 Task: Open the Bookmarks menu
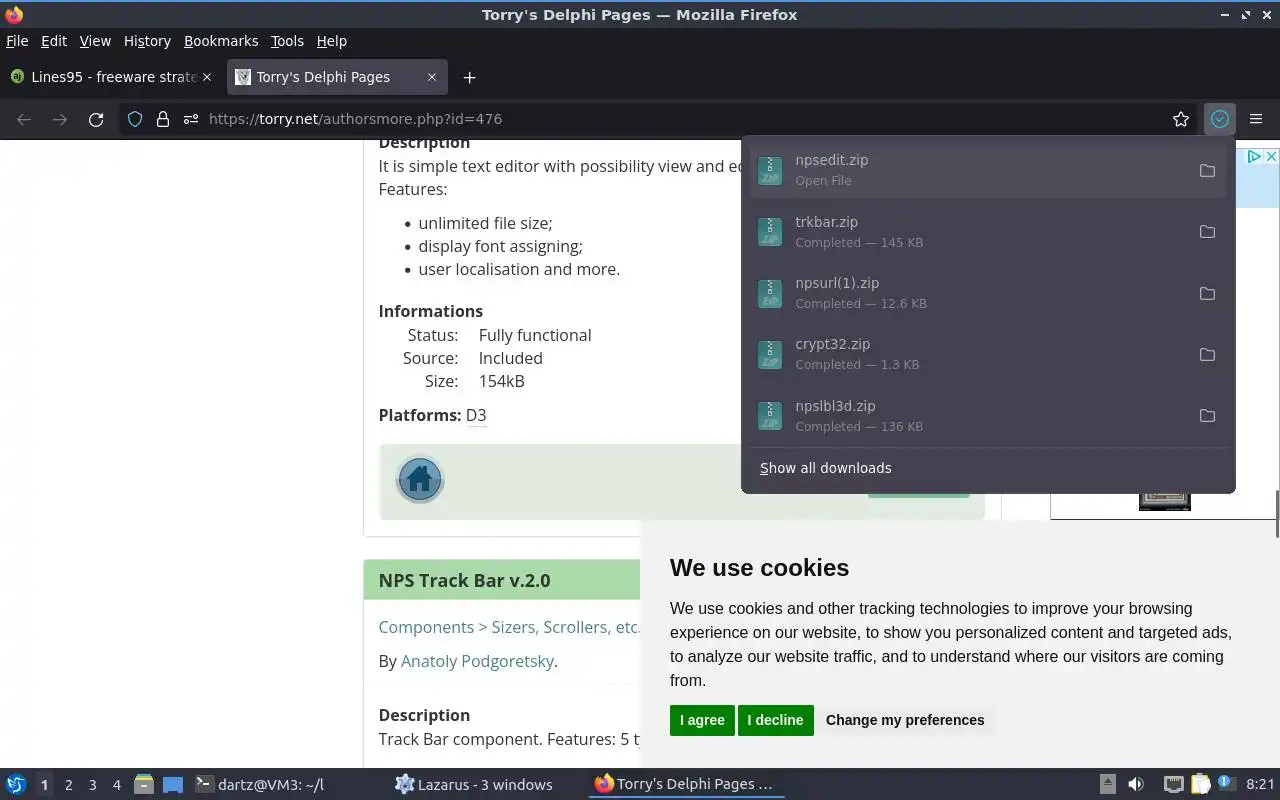tap(221, 41)
